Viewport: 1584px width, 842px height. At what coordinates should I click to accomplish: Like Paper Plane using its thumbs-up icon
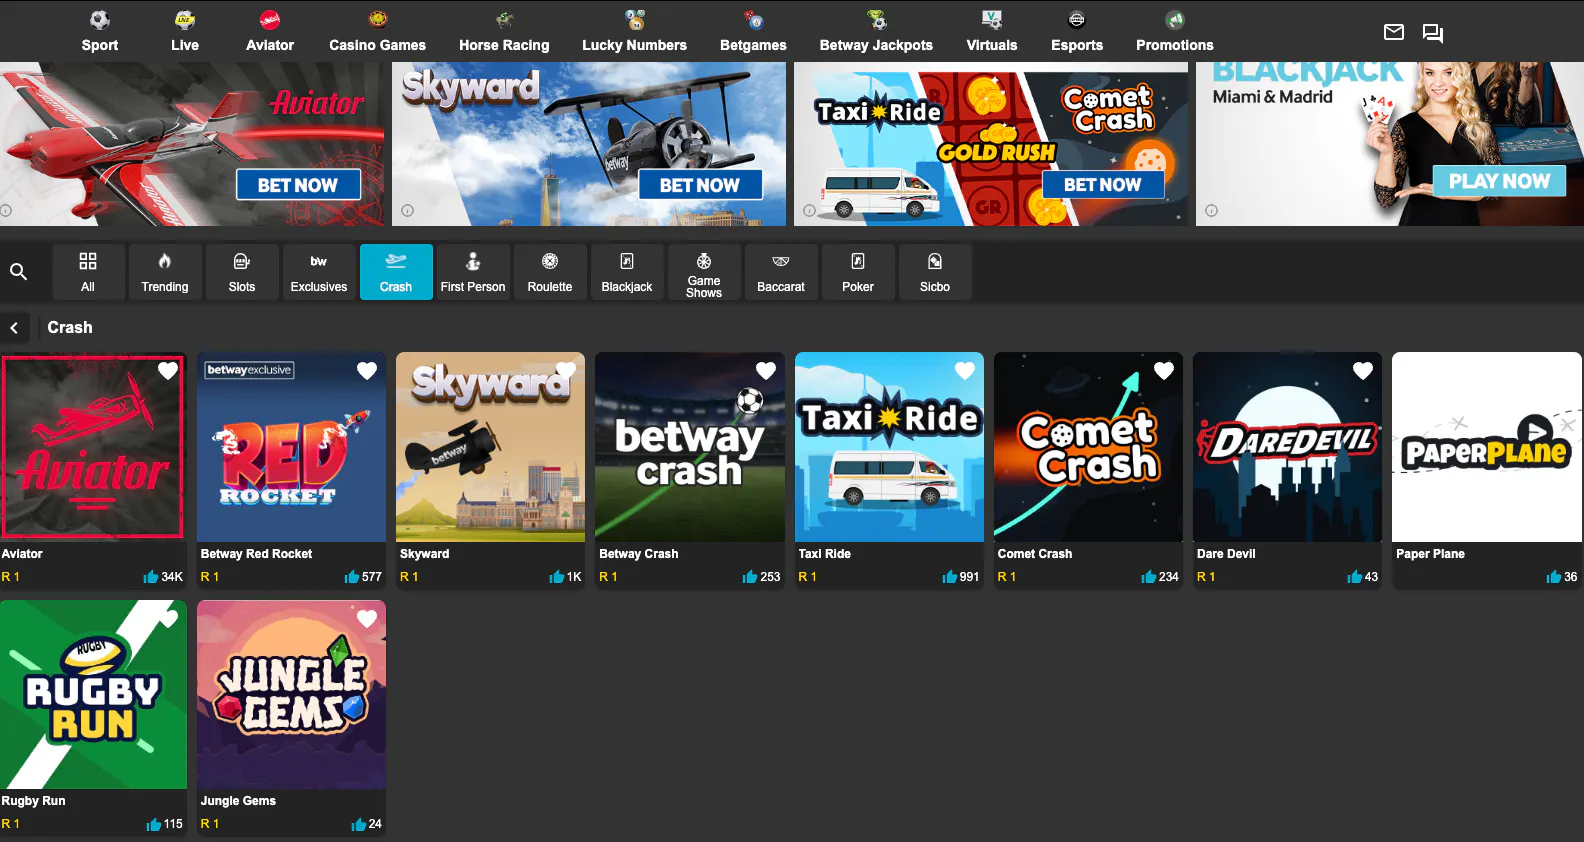pyautogui.click(x=1554, y=577)
